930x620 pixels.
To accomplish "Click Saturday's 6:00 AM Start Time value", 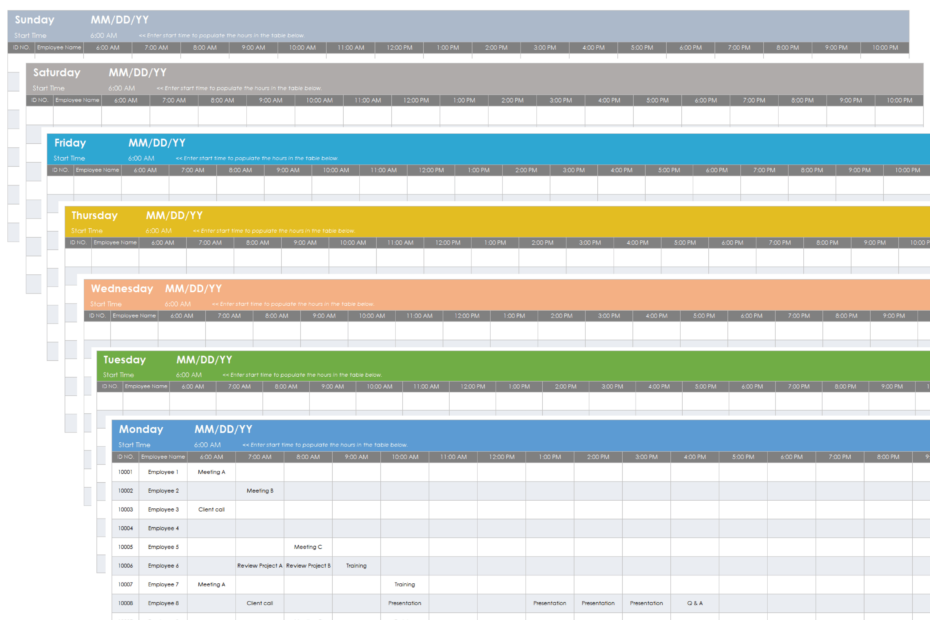I will click(122, 88).
